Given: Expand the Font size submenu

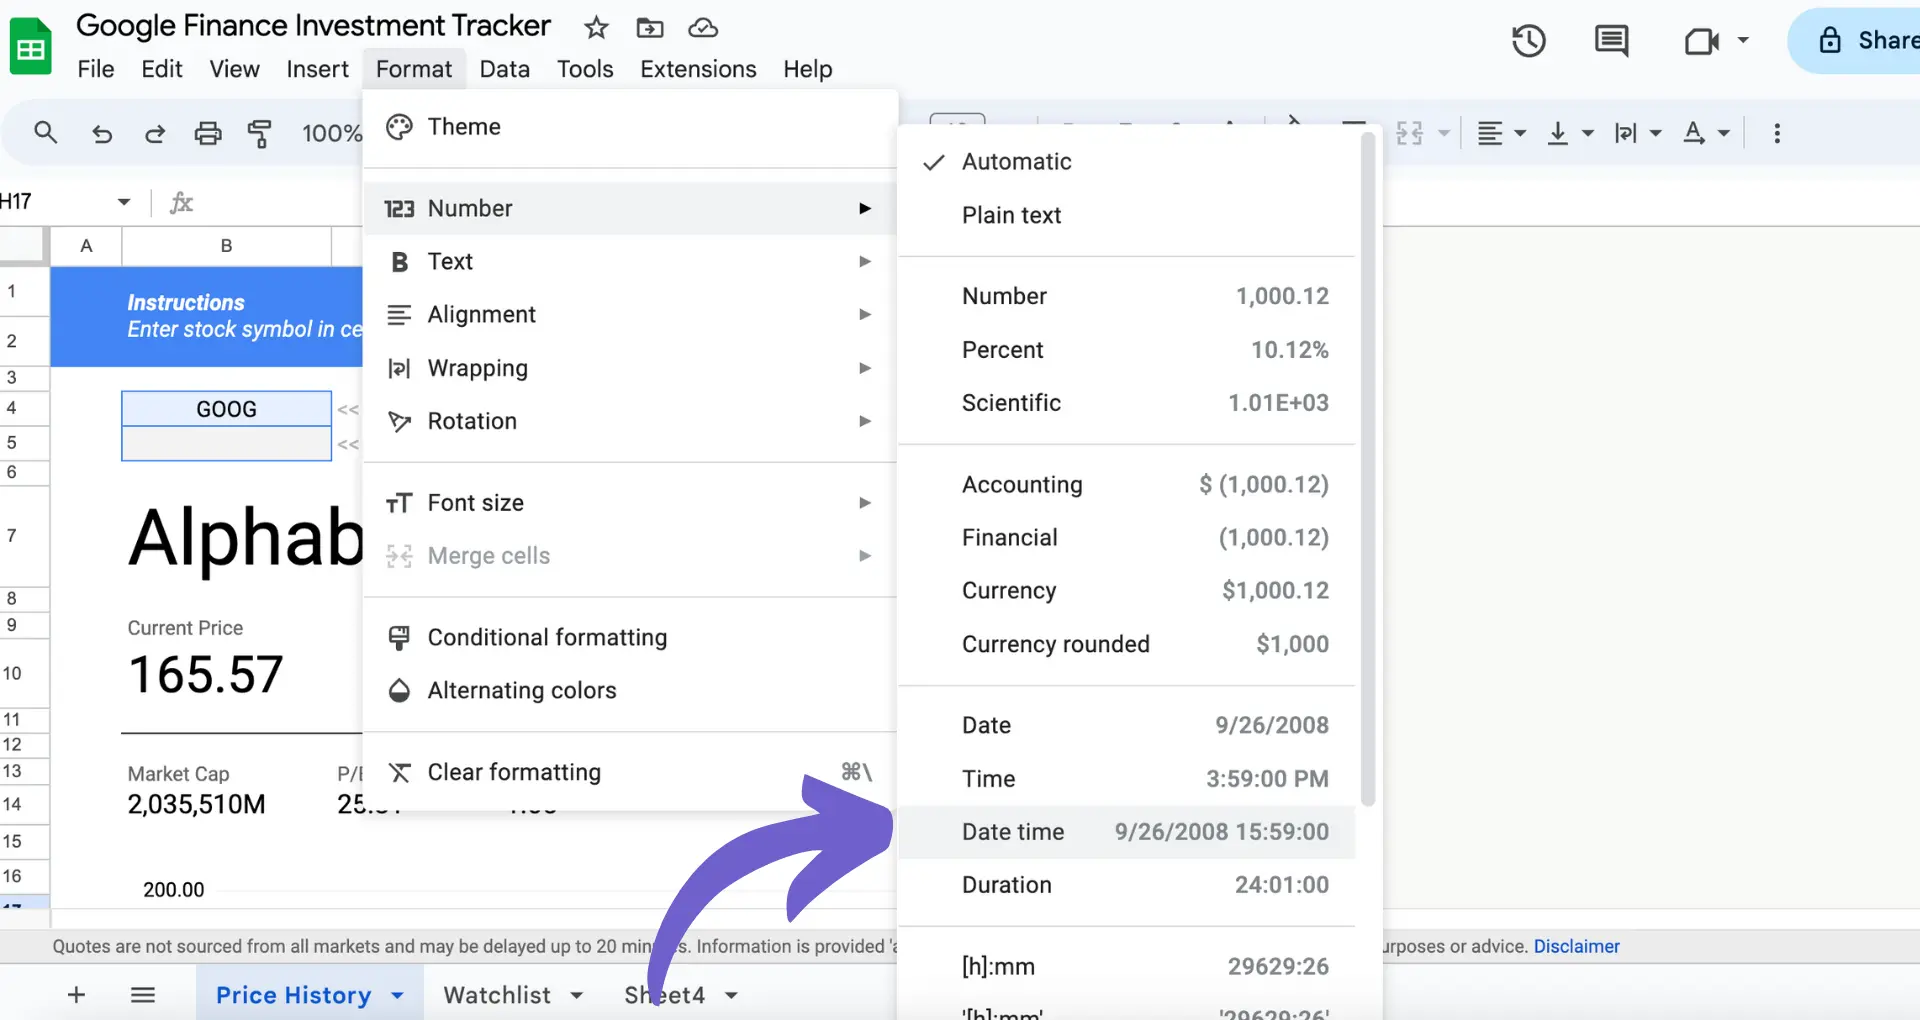Looking at the screenshot, I should (630, 502).
